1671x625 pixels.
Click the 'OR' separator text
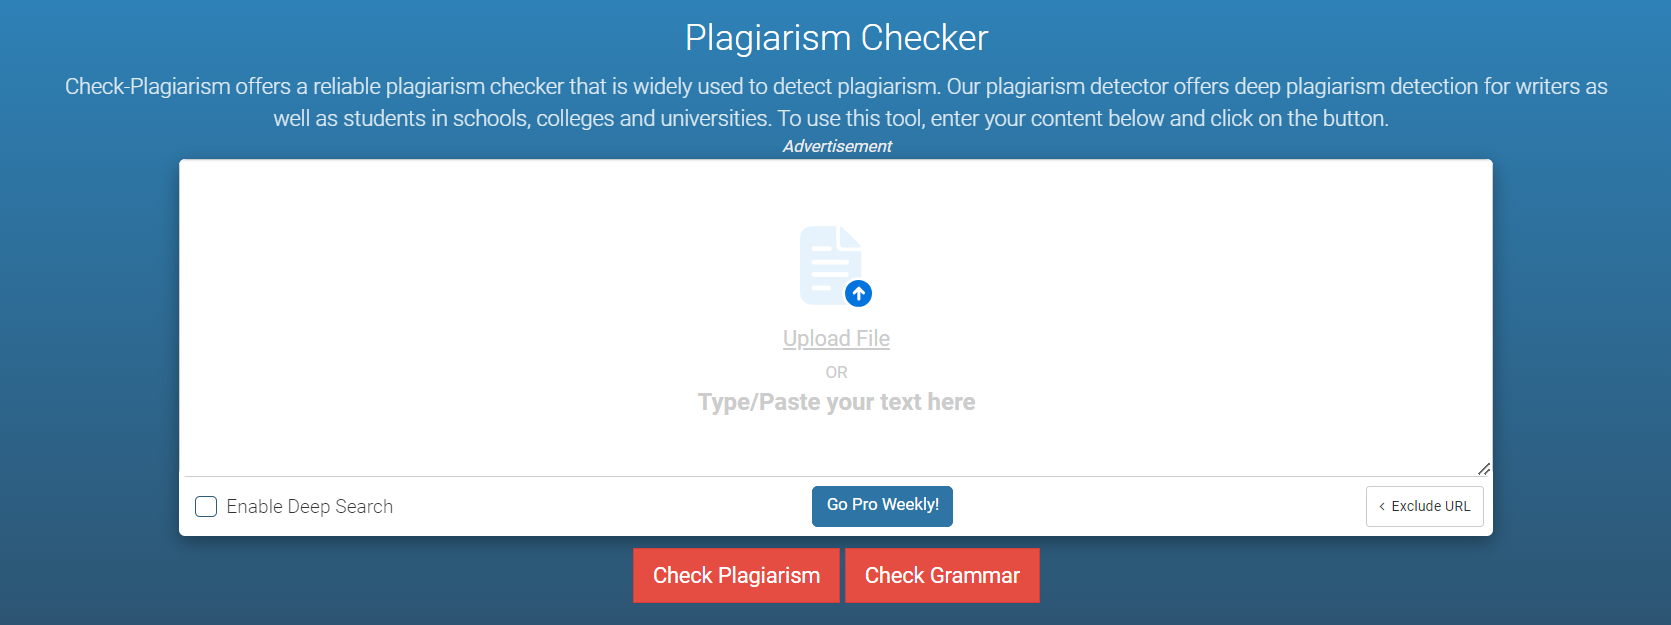coord(836,372)
